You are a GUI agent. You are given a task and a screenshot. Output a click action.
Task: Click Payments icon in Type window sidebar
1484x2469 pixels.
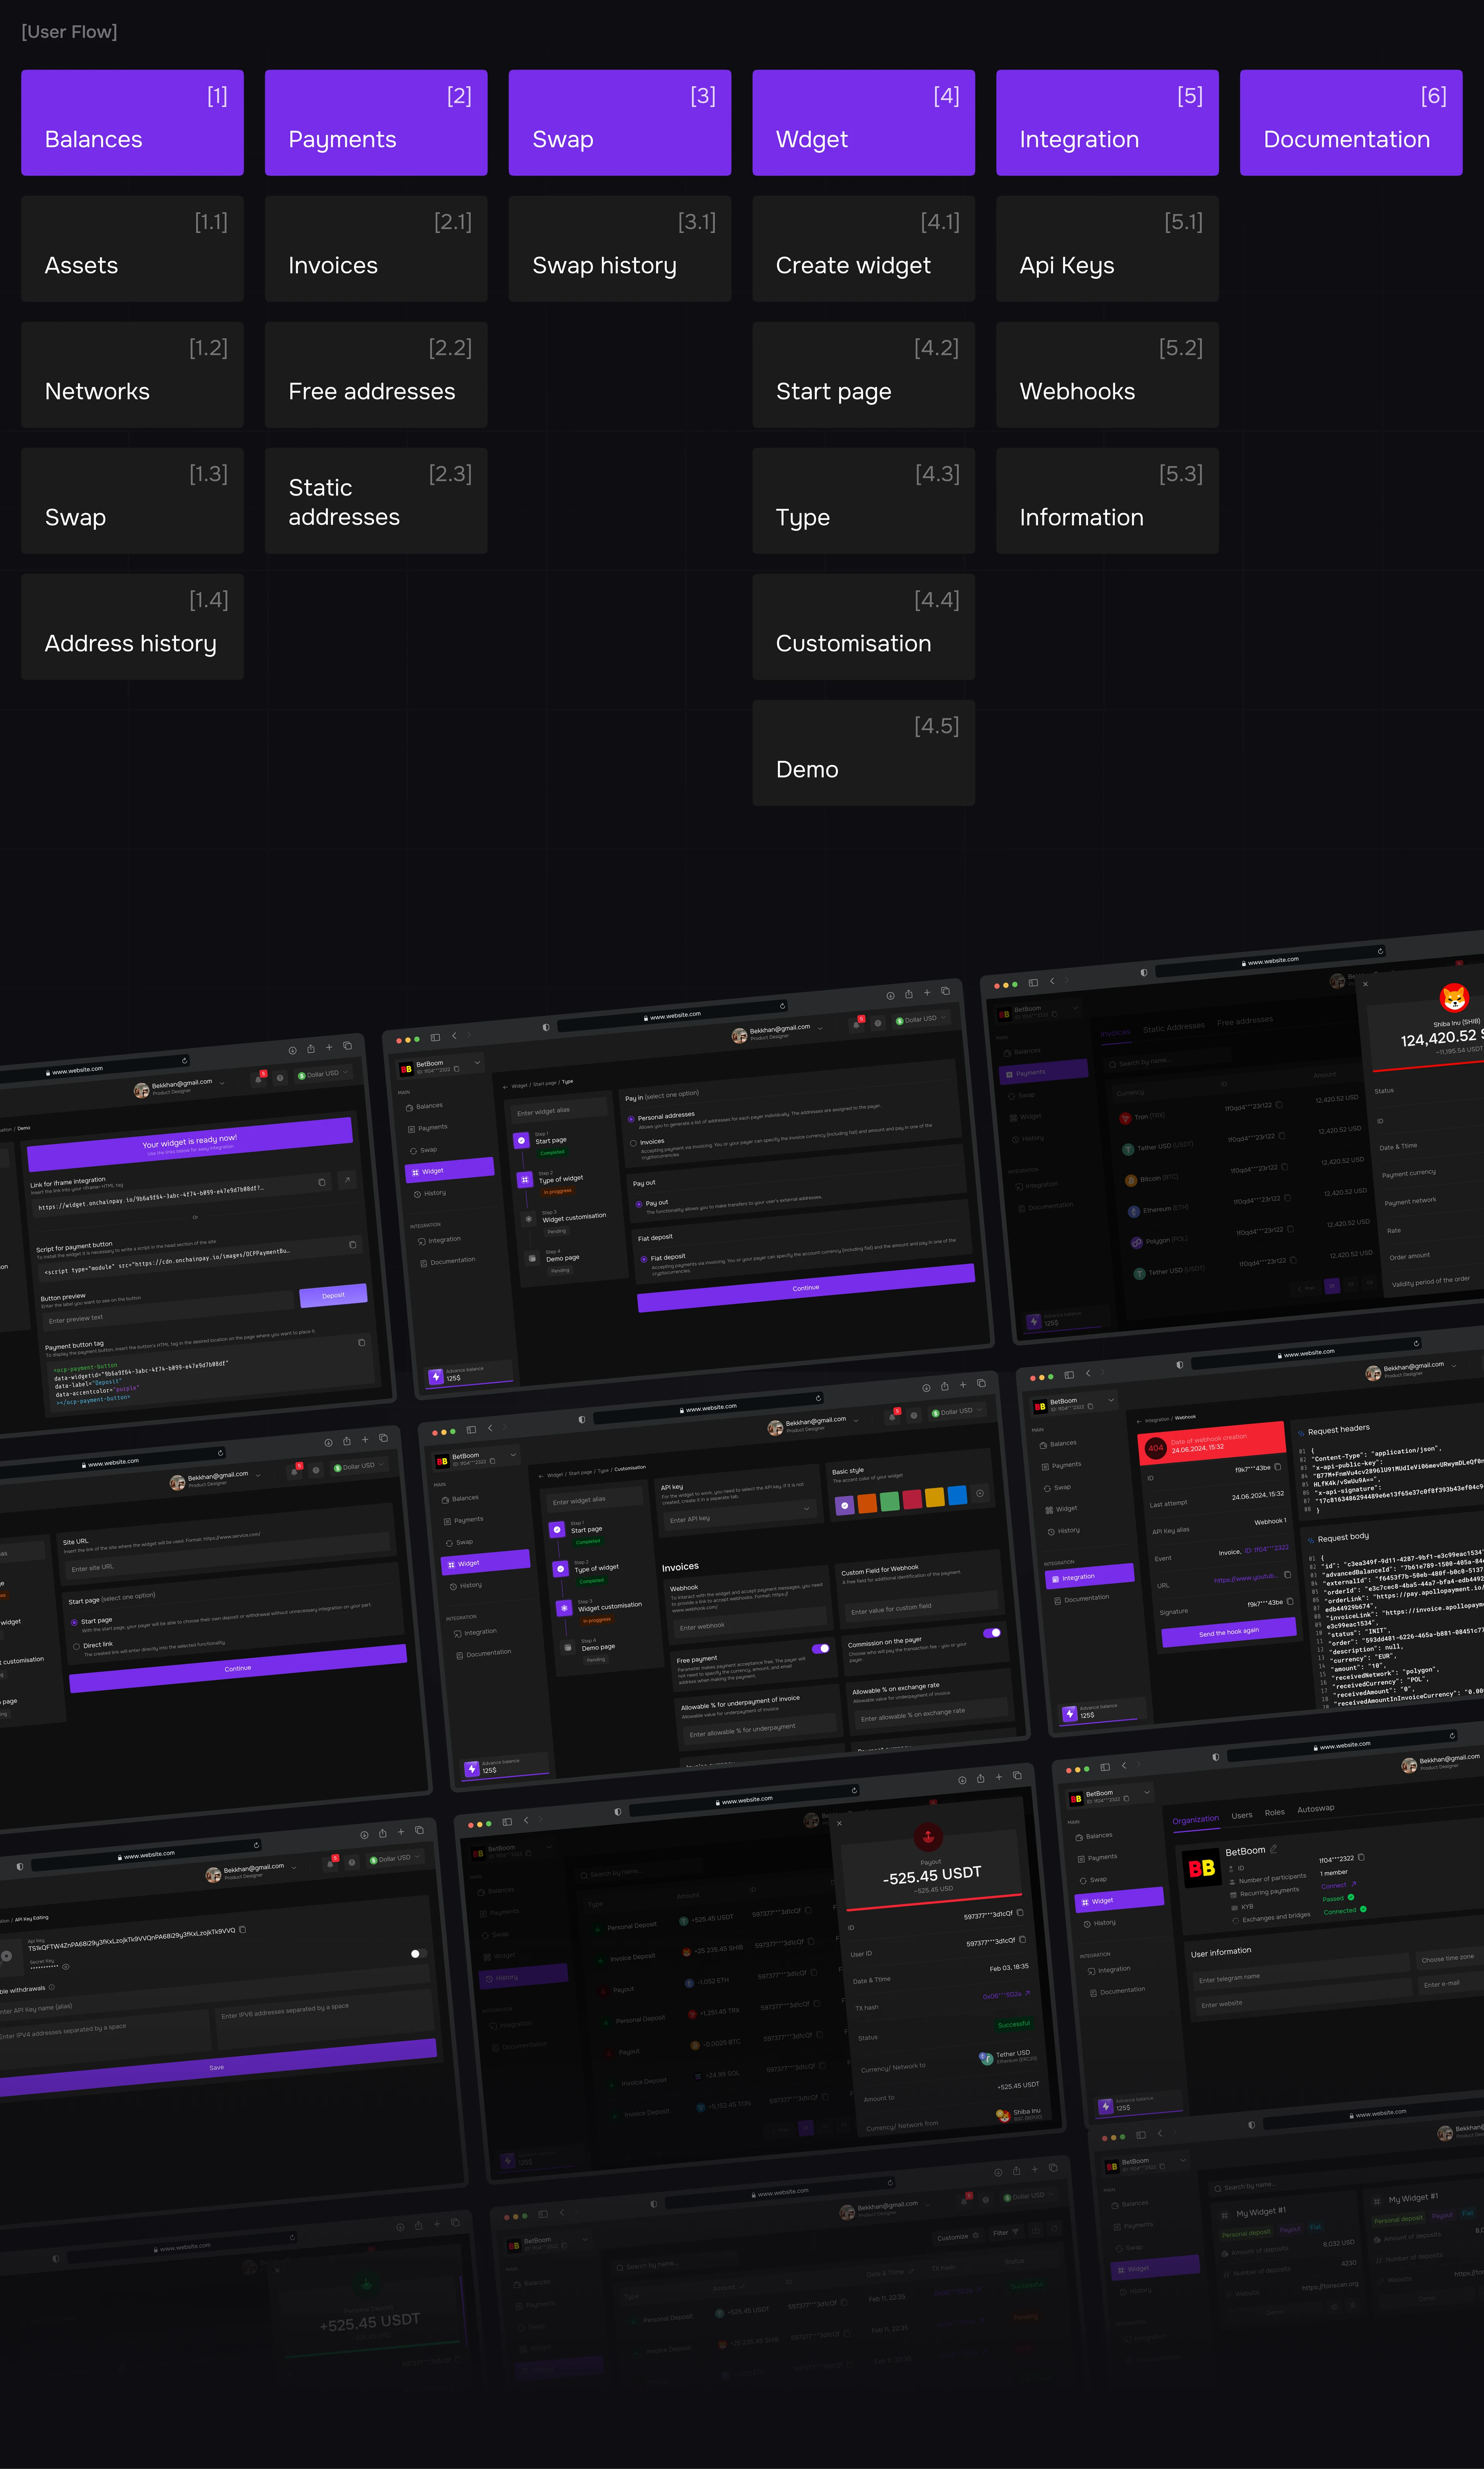411,1129
